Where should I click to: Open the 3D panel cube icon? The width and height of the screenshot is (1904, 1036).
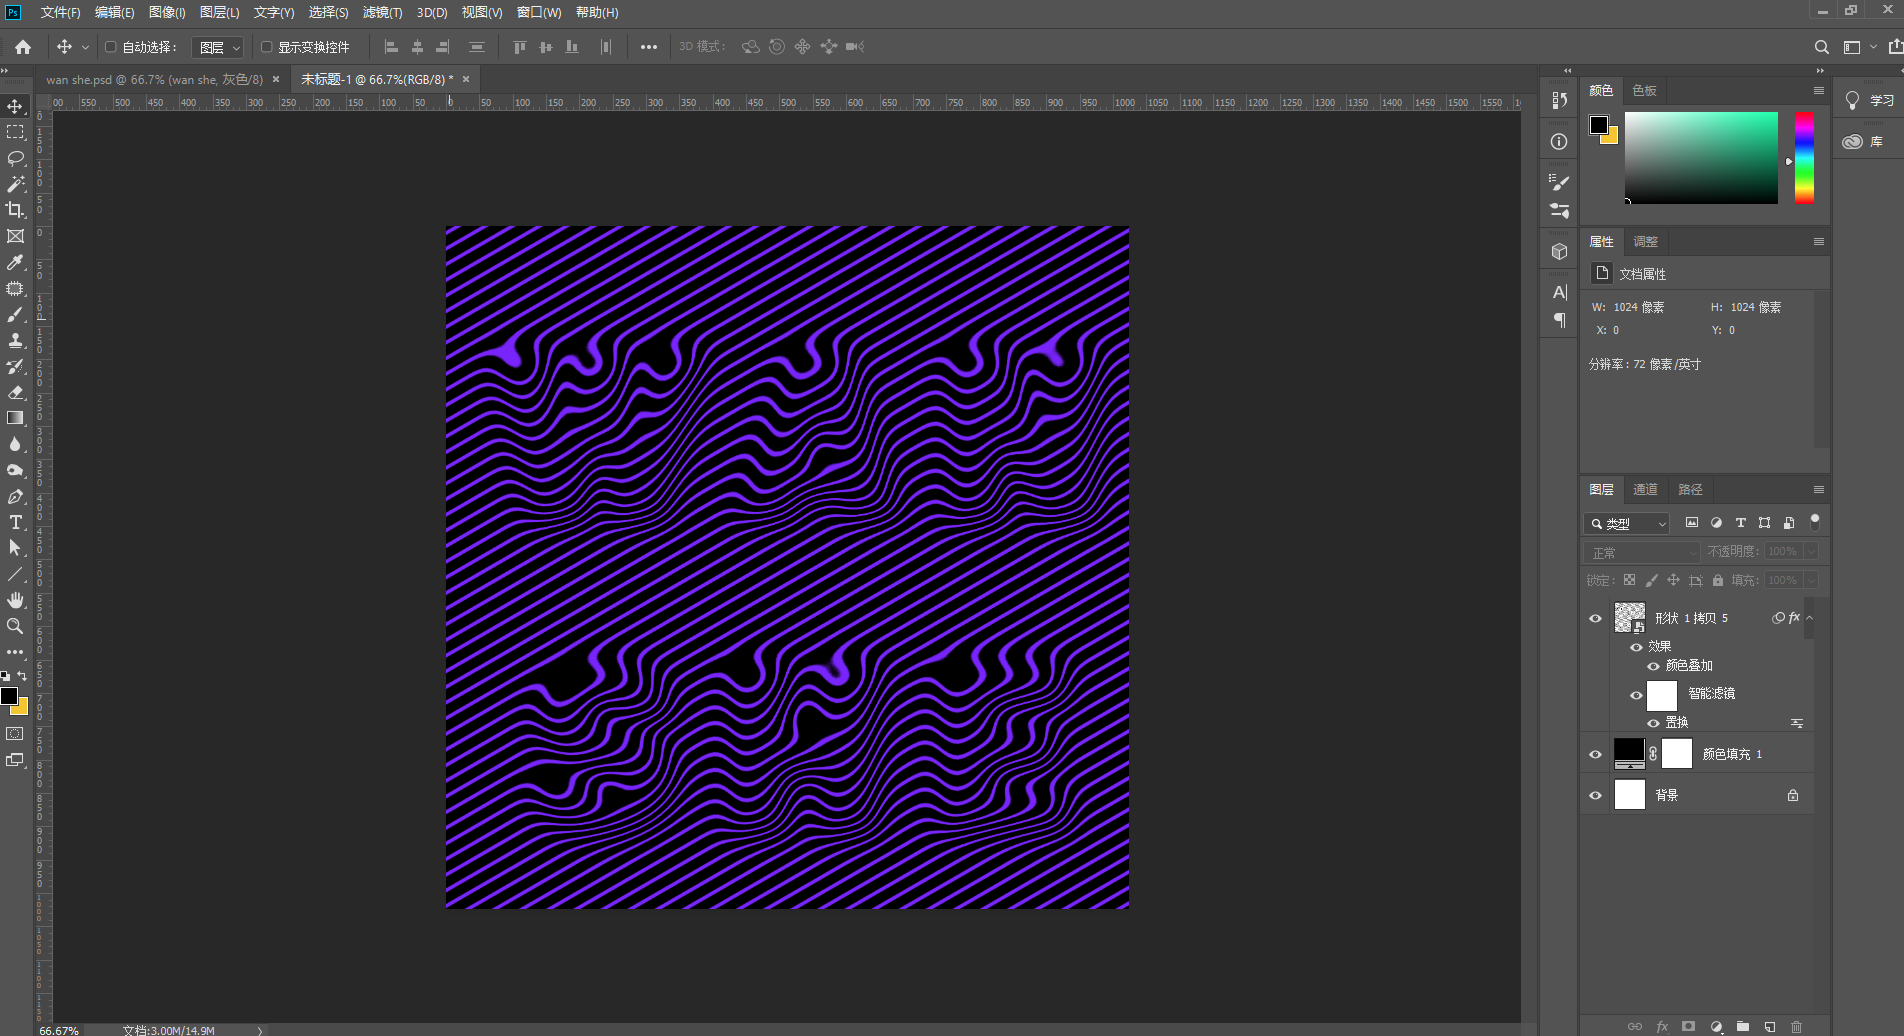point(1559,251)
